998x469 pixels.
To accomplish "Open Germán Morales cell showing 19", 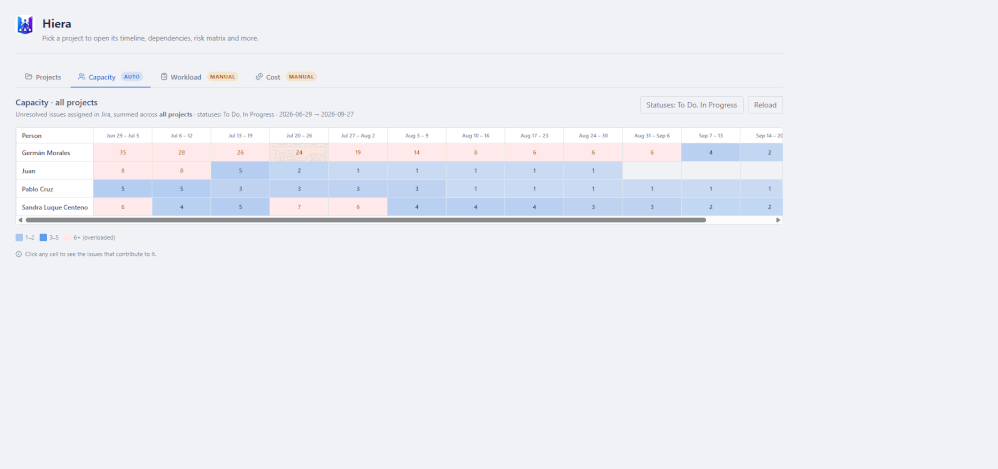I will [x=358, y=153].
